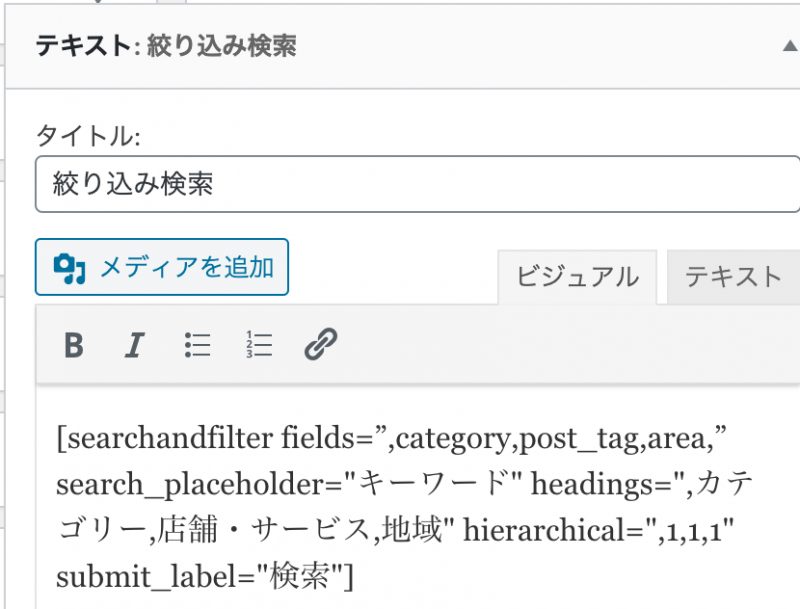Toggle bold formatting in the editor toolbar
The height and width of the screenshot is (609, 800).
[x=73, y=345]
